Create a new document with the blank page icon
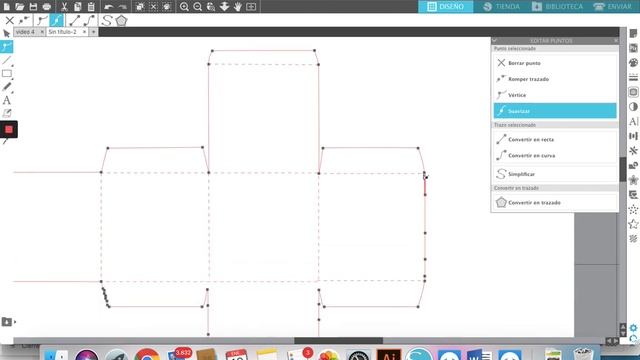The height and width of the screenshot is (360, 640). [x=6, y=7]
